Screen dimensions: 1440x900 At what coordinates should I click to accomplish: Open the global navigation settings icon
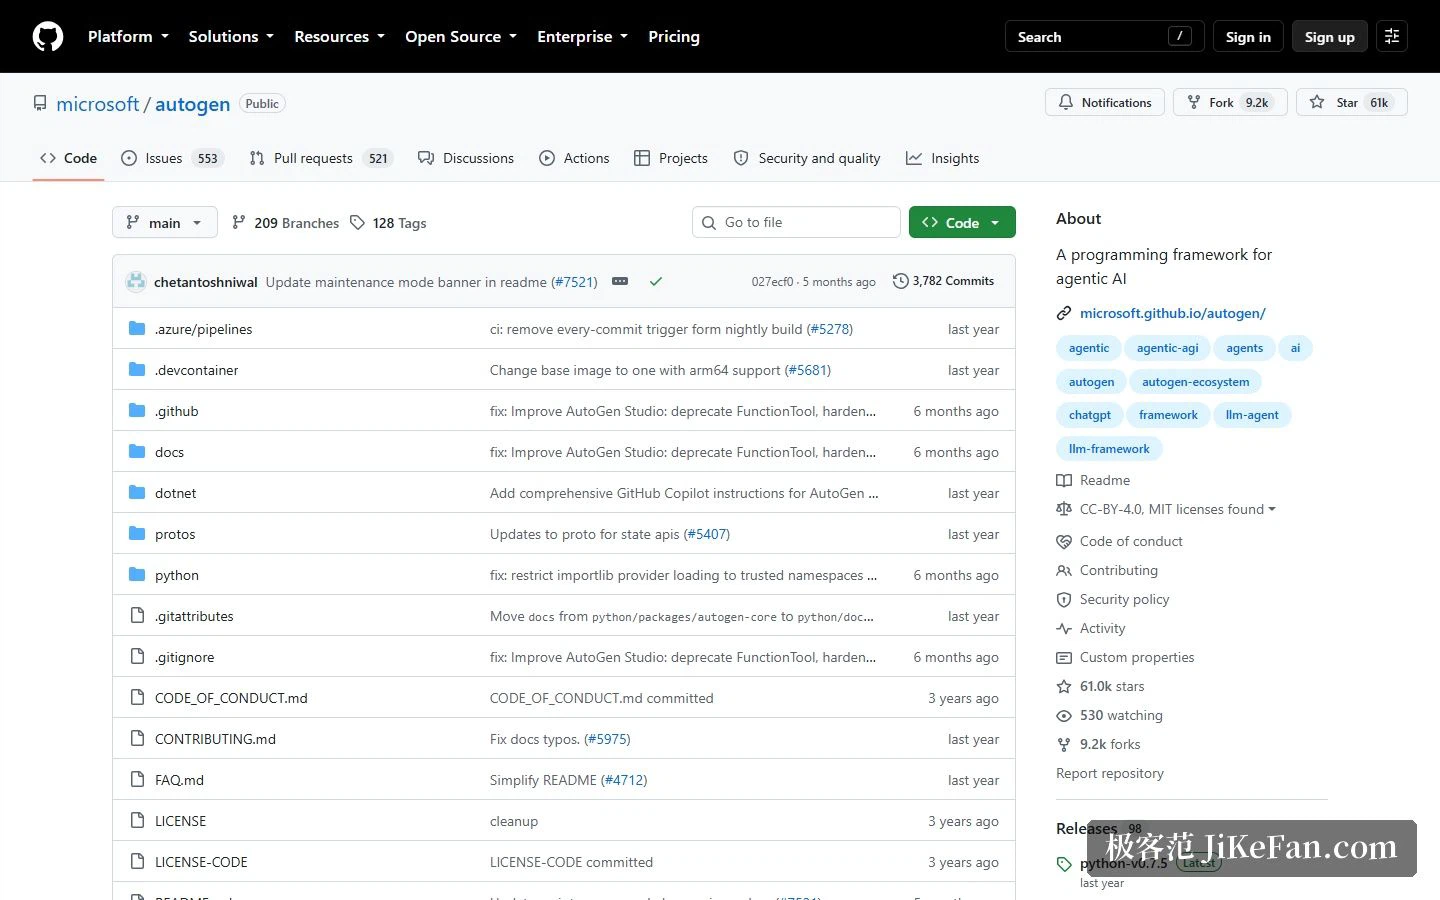1392,36
